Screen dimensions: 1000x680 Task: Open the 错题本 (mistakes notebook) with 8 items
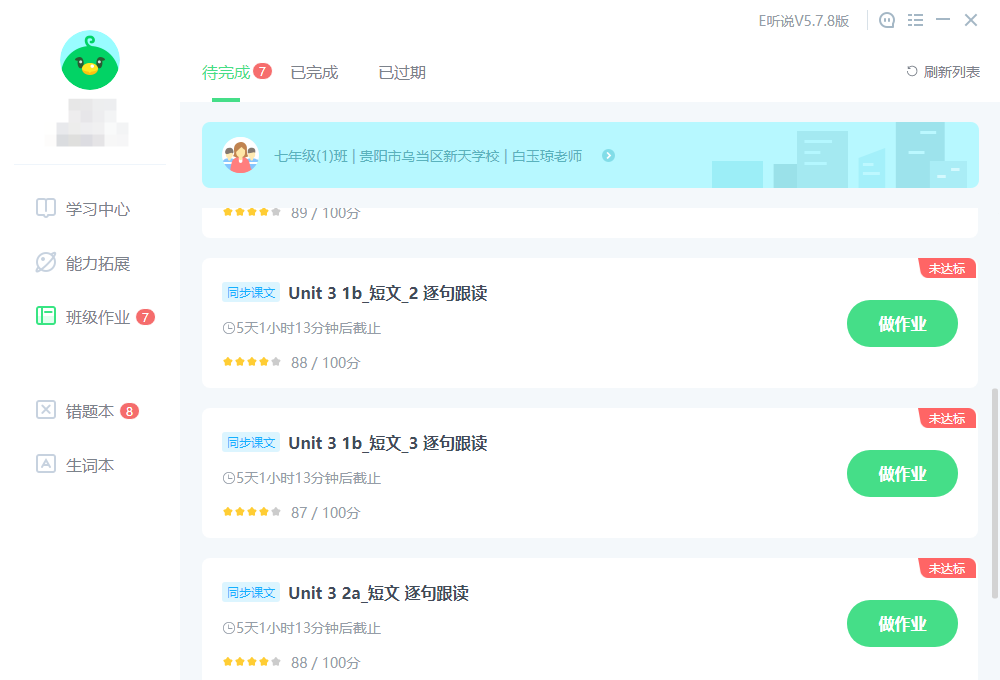(75, 410)
